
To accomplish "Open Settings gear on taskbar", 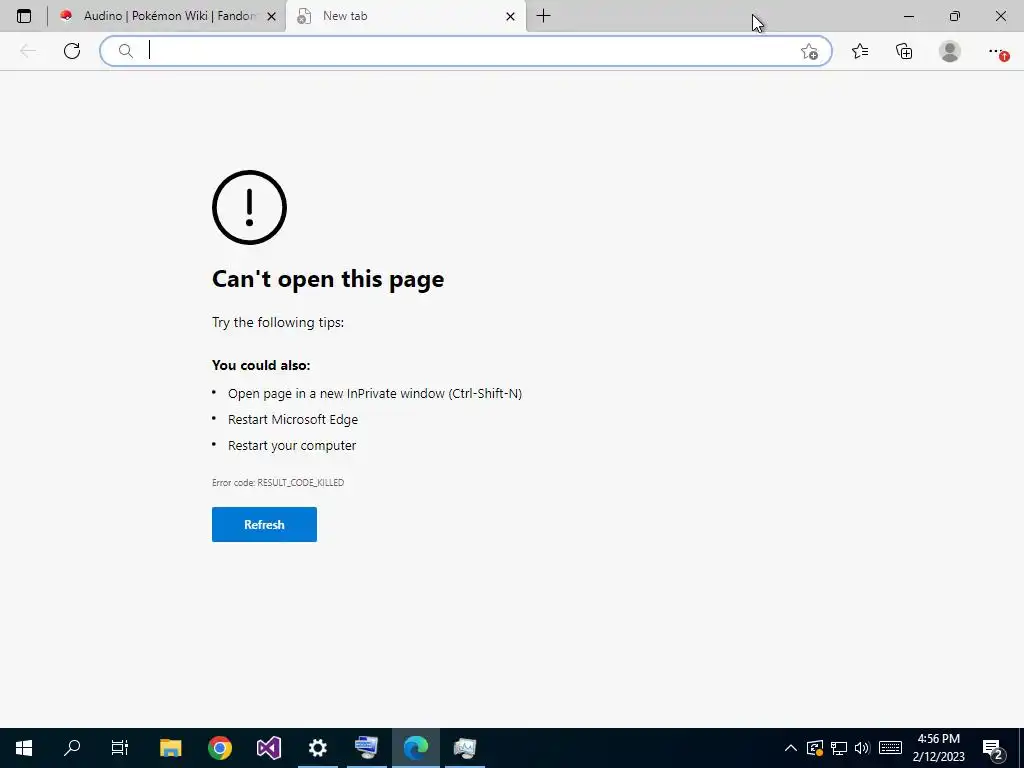I will point(317,748).
